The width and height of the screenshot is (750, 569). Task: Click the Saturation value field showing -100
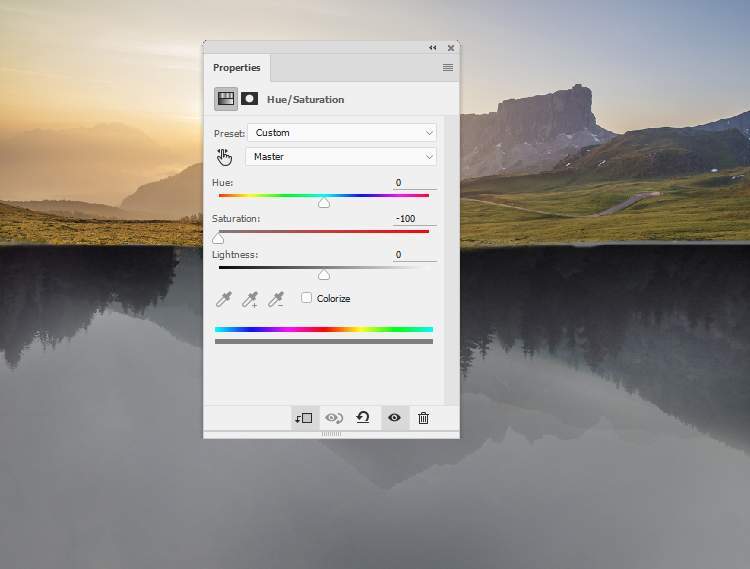(414, 219)
